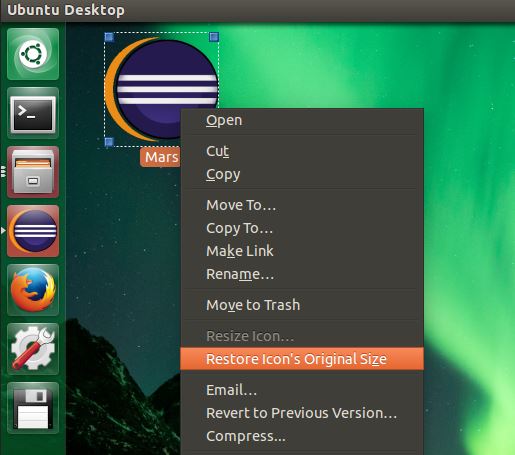This screenshot has height=455, width=515.
Task: Click the top-left resize handle of Mars icon
Action: click(109, 37)
